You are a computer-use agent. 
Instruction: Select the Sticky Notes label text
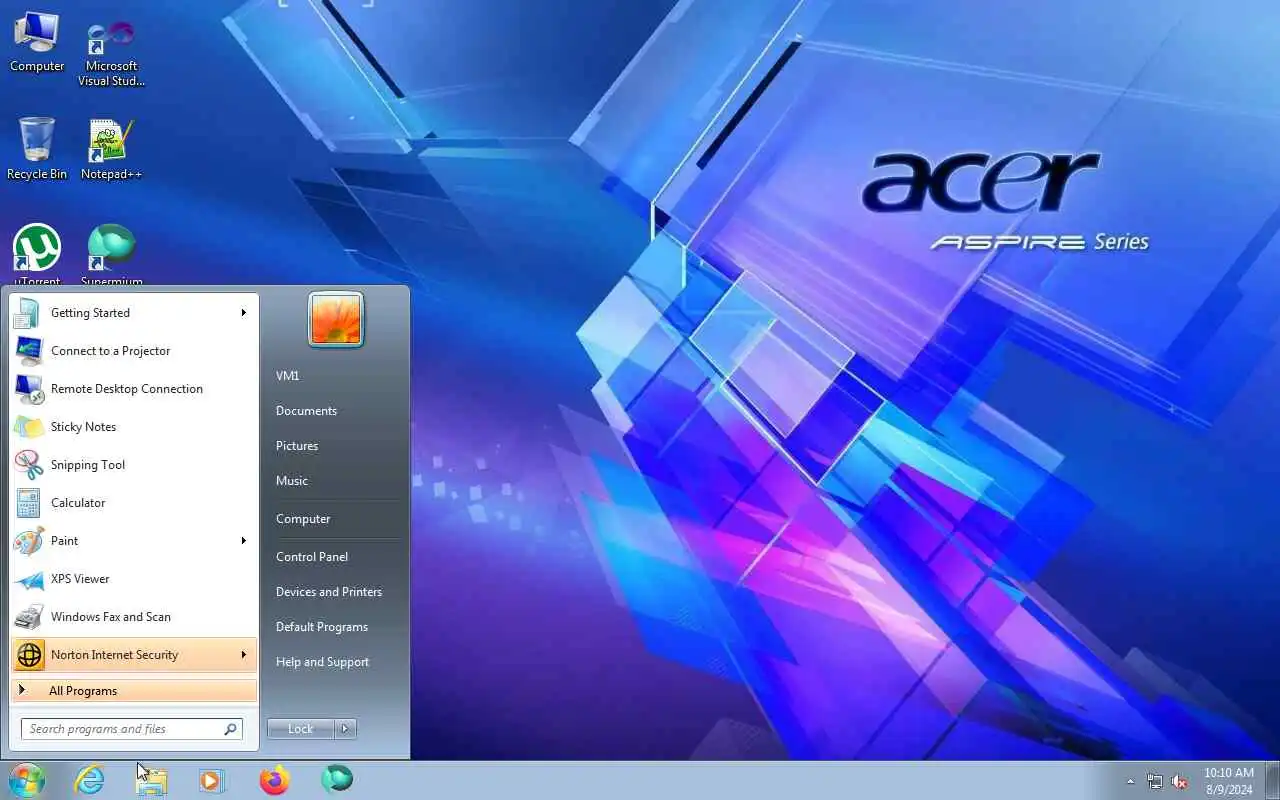tap(83, 427)
